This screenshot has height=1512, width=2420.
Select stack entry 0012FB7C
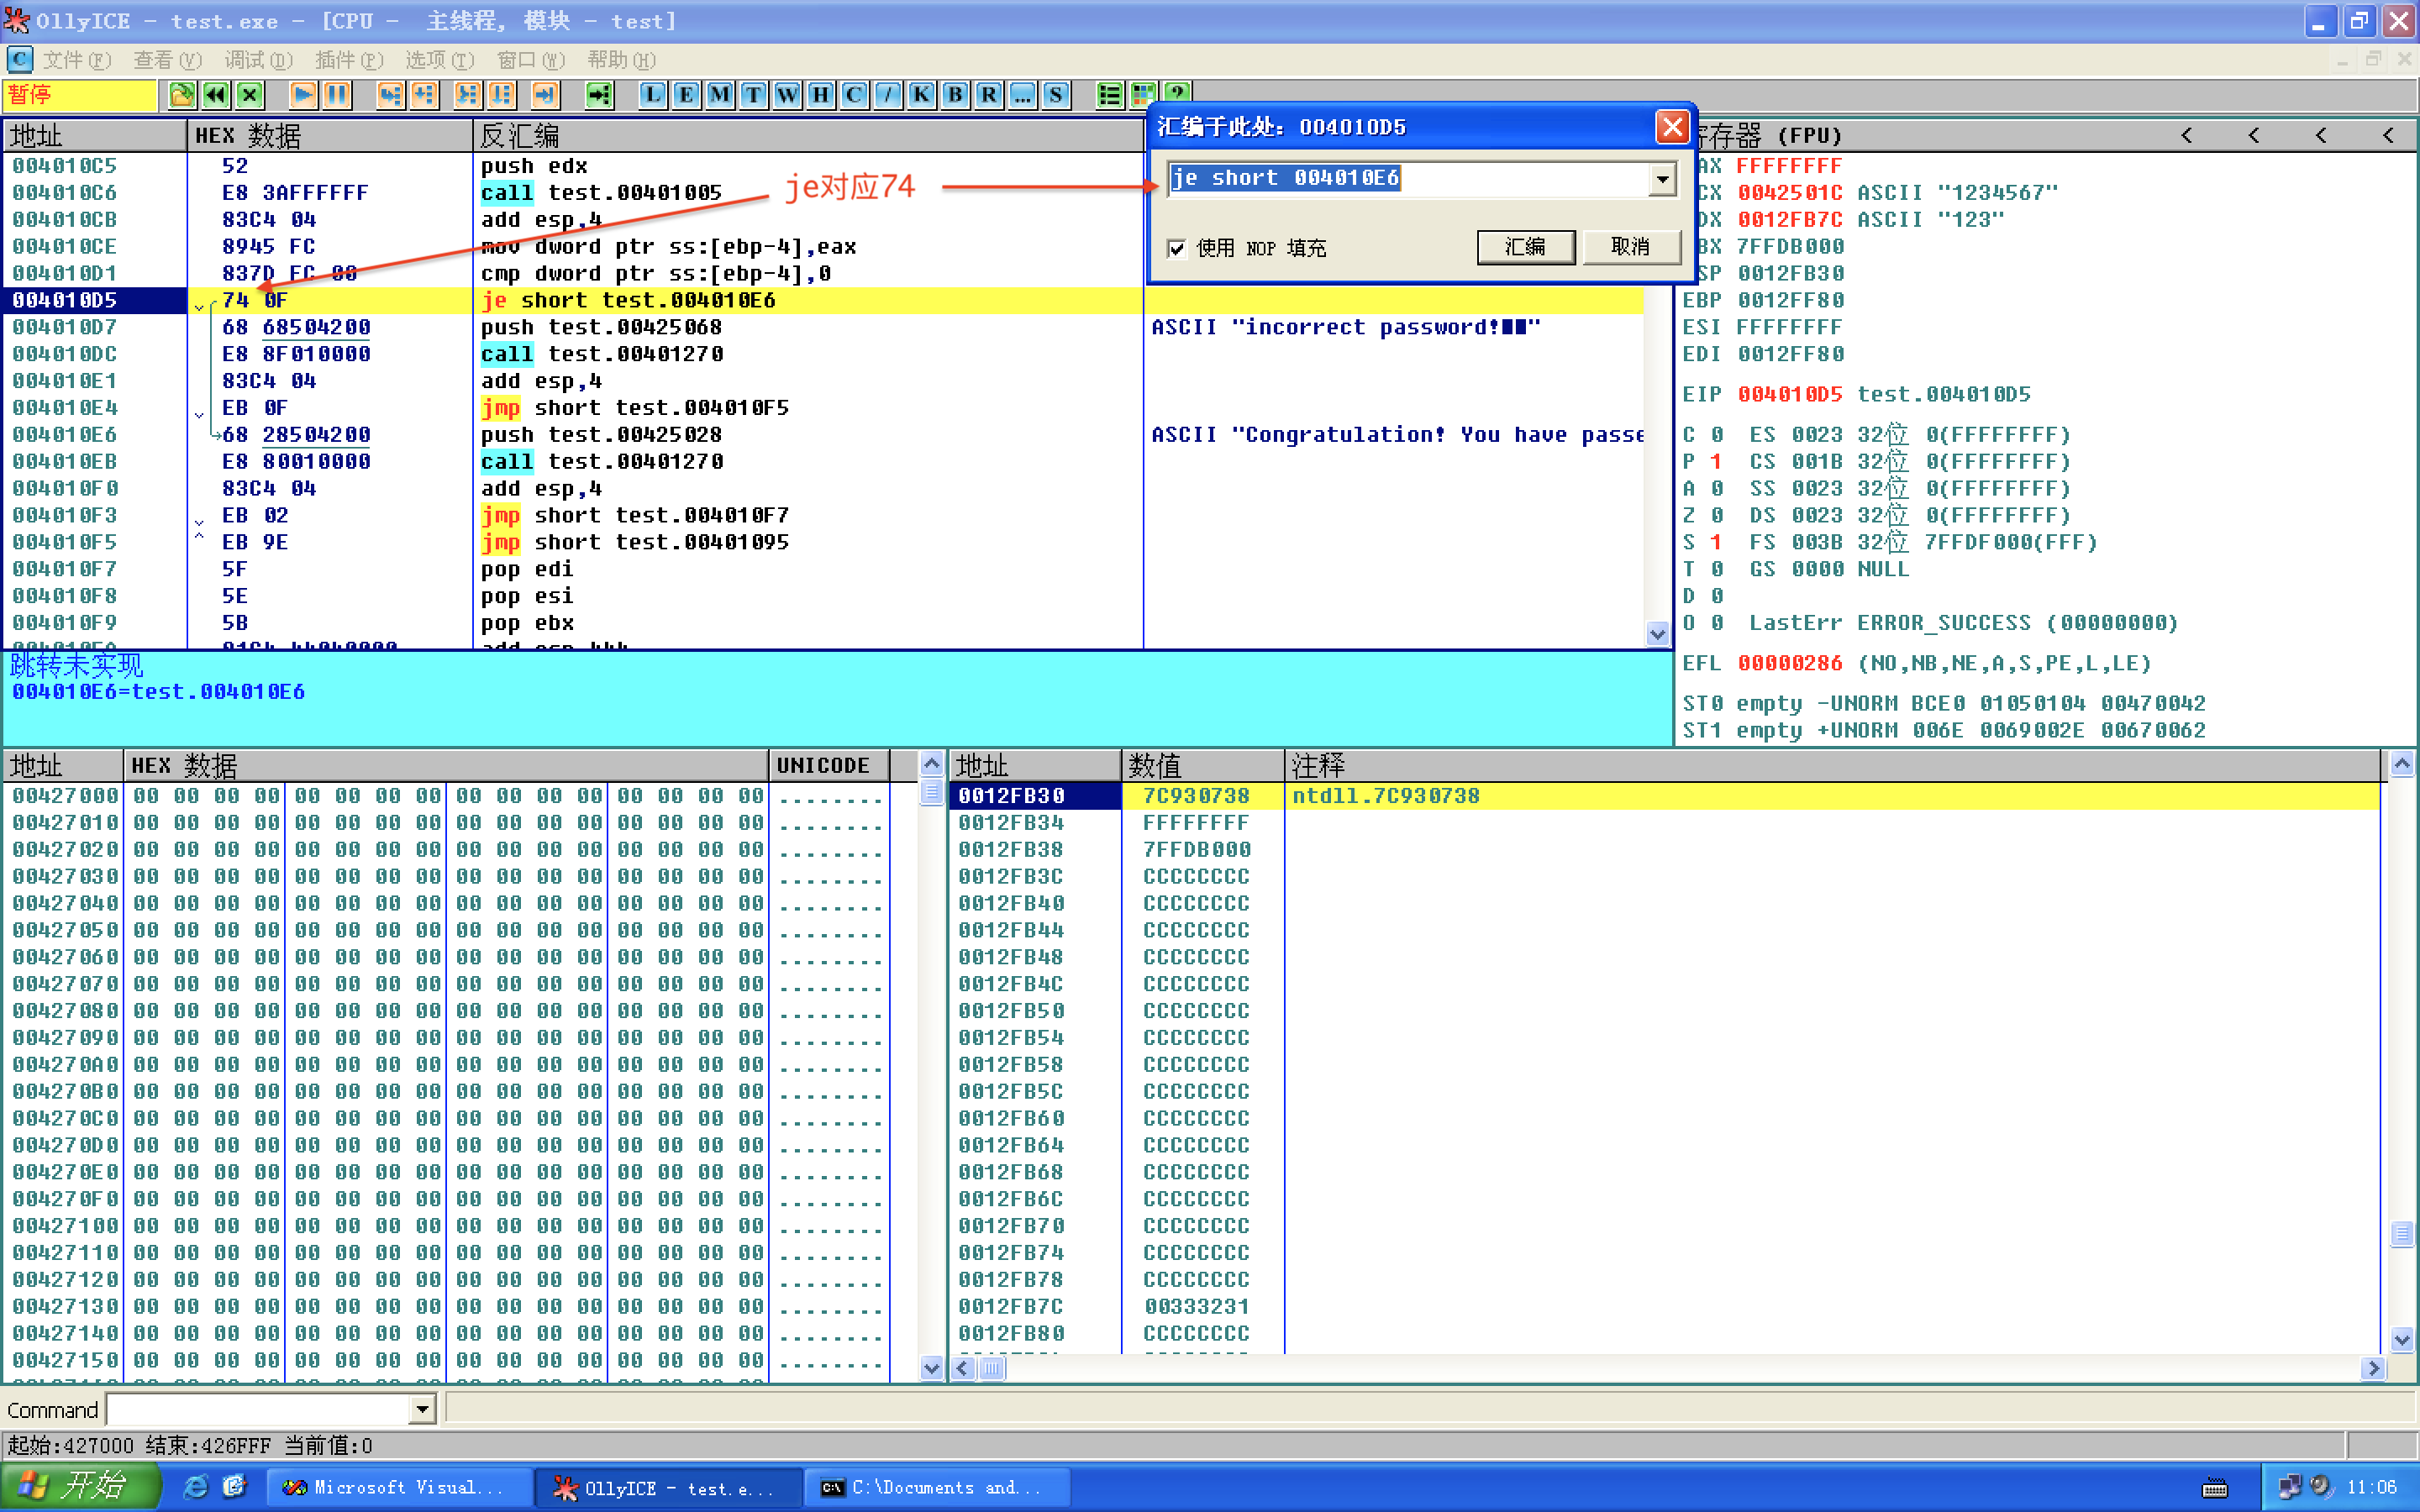(x=1011, y=1306)
